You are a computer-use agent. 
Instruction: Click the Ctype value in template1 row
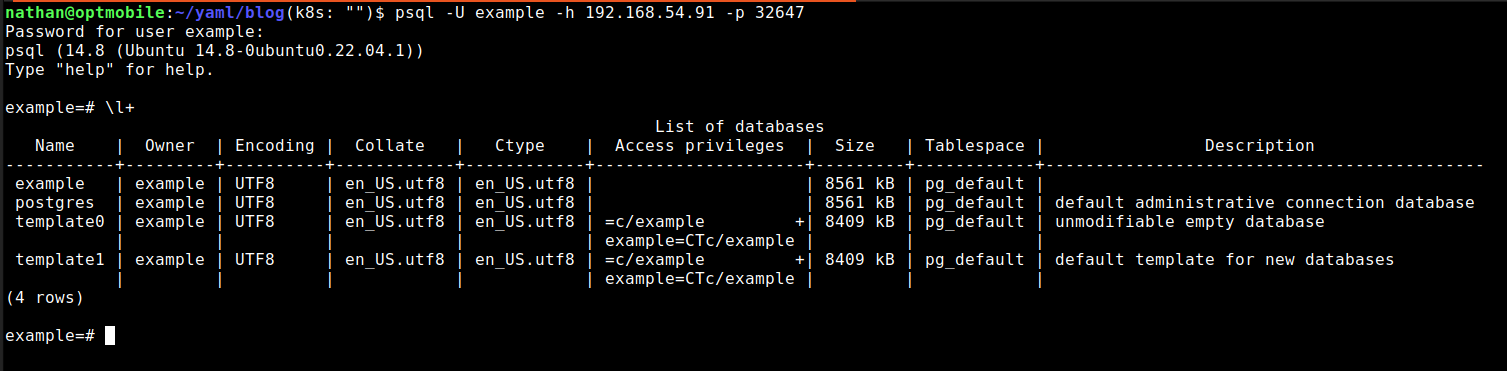pyautogui.click(x=525, y=260)
